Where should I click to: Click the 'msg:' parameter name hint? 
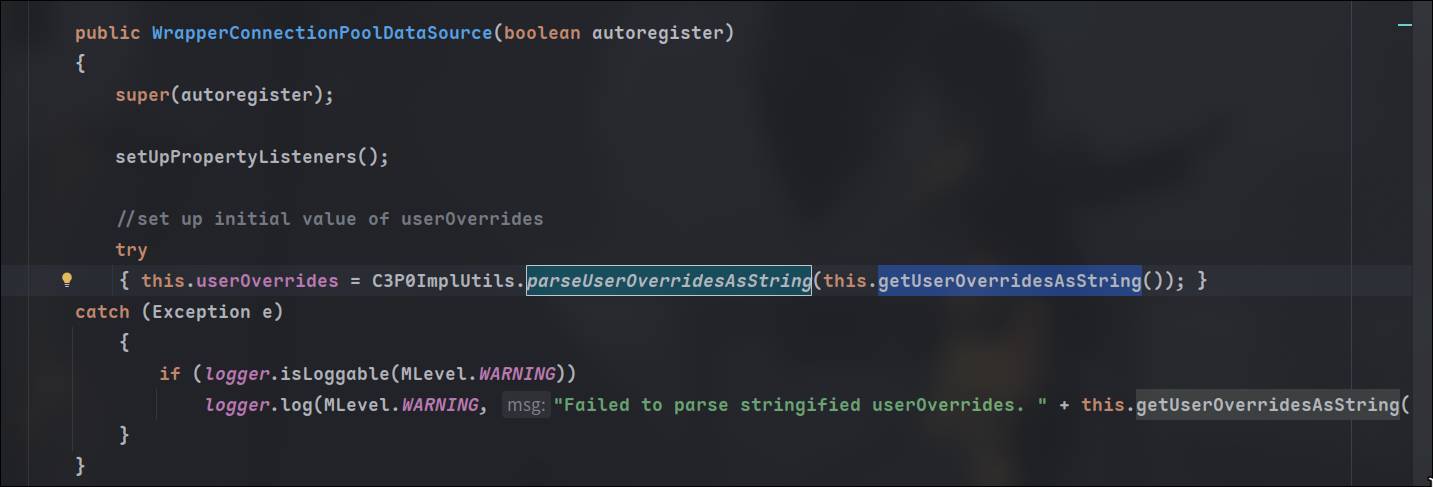pyautogui.click(x=526, y=405)
